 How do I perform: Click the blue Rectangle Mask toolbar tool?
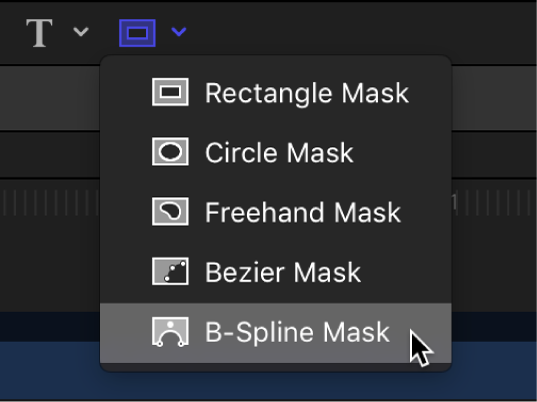pyautogui.click(x=137, y=33)
